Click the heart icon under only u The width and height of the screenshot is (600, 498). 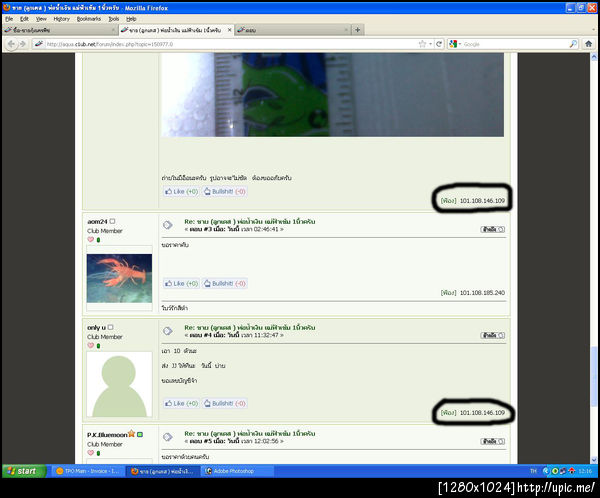click(91, 346)
